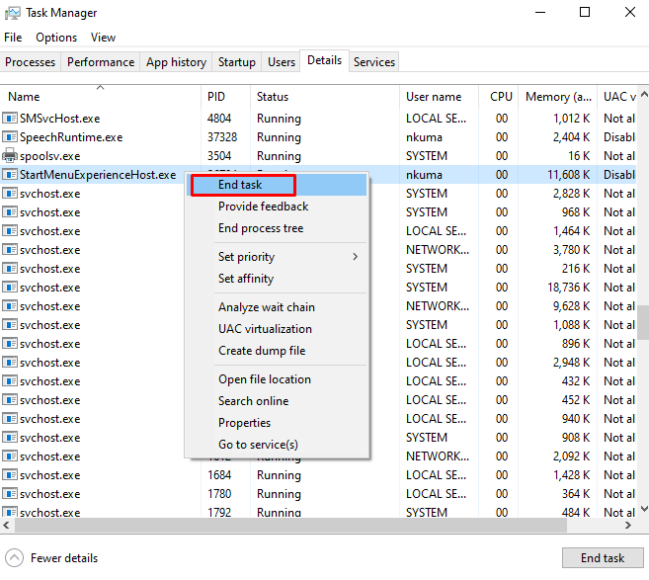
Task: Click PID cell 37328
Action: [x=222, y=137]
